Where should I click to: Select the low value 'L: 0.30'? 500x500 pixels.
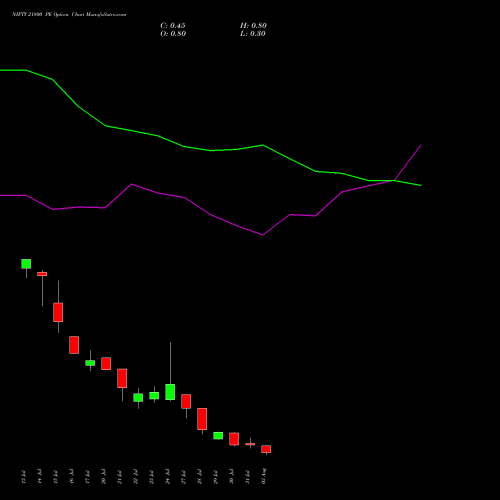253,34
